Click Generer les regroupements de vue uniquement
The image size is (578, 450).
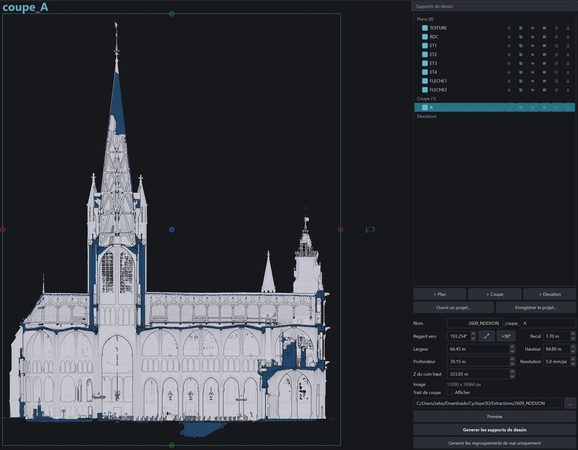pos(494,443)
